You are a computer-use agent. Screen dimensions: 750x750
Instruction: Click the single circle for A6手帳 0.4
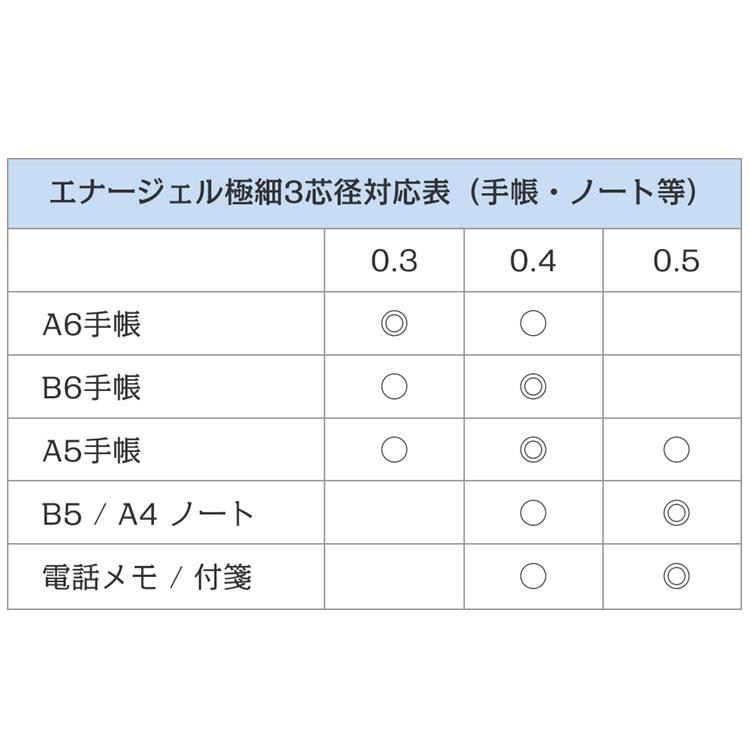[x=533, y=323]
